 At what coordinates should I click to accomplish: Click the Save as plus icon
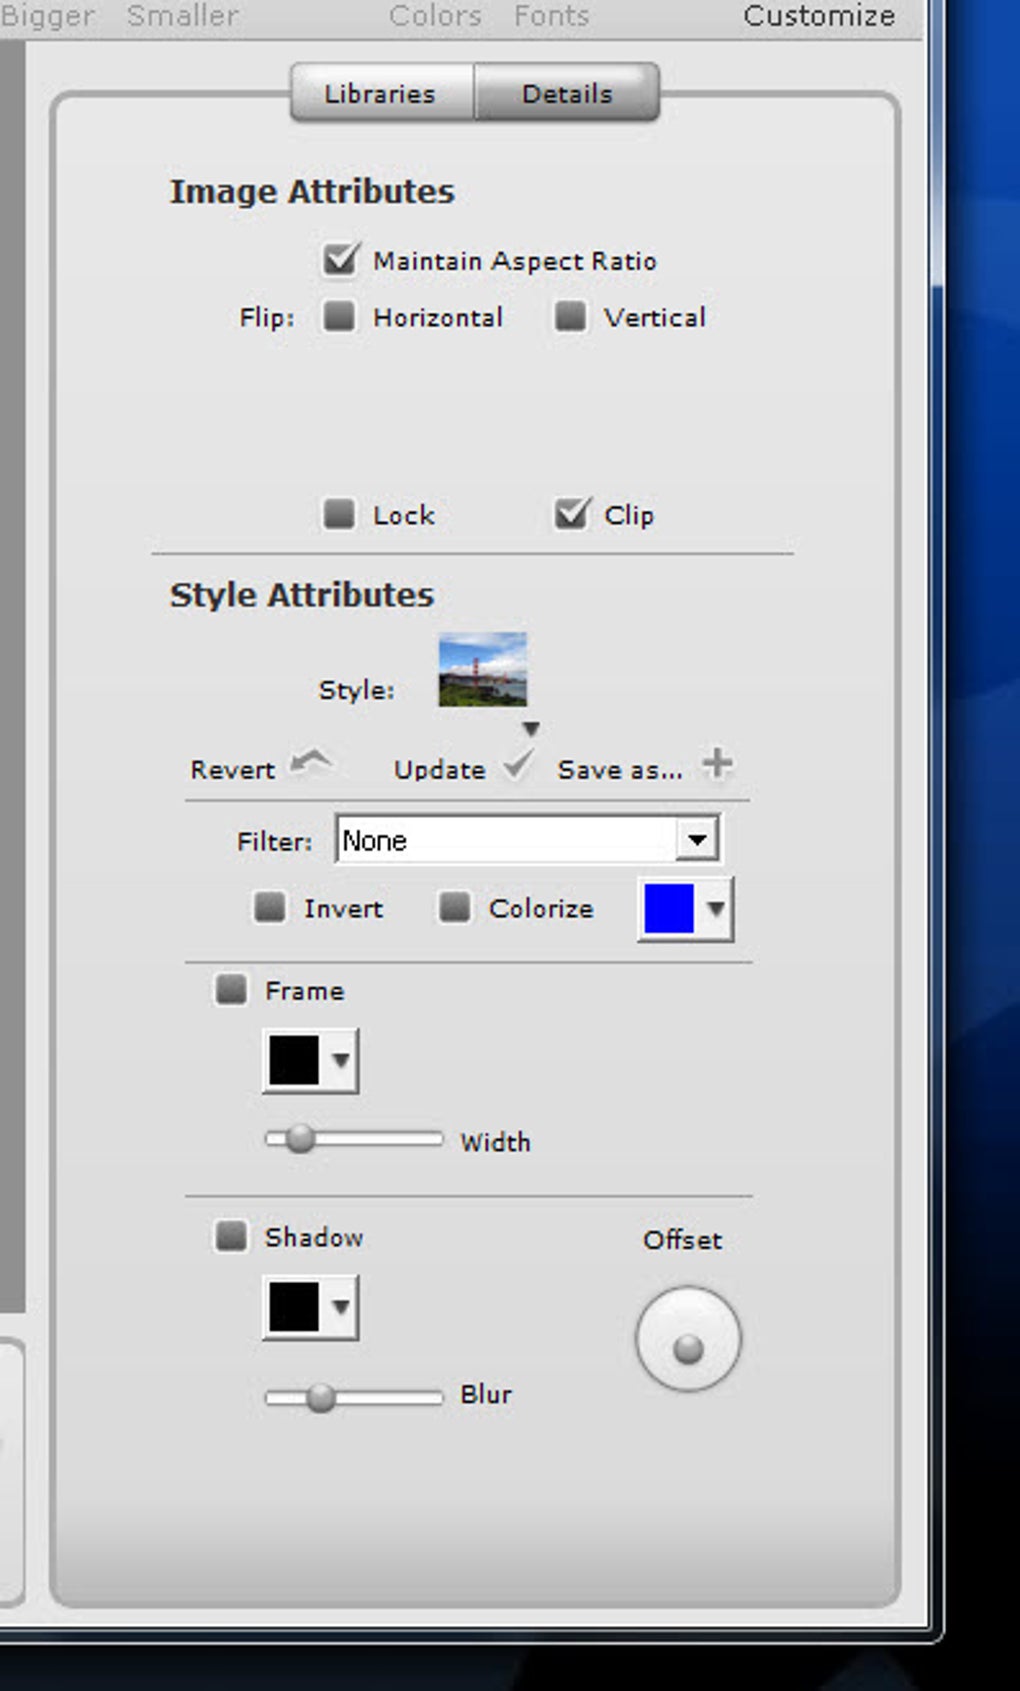pyautogui.click(x=717, y=764)
